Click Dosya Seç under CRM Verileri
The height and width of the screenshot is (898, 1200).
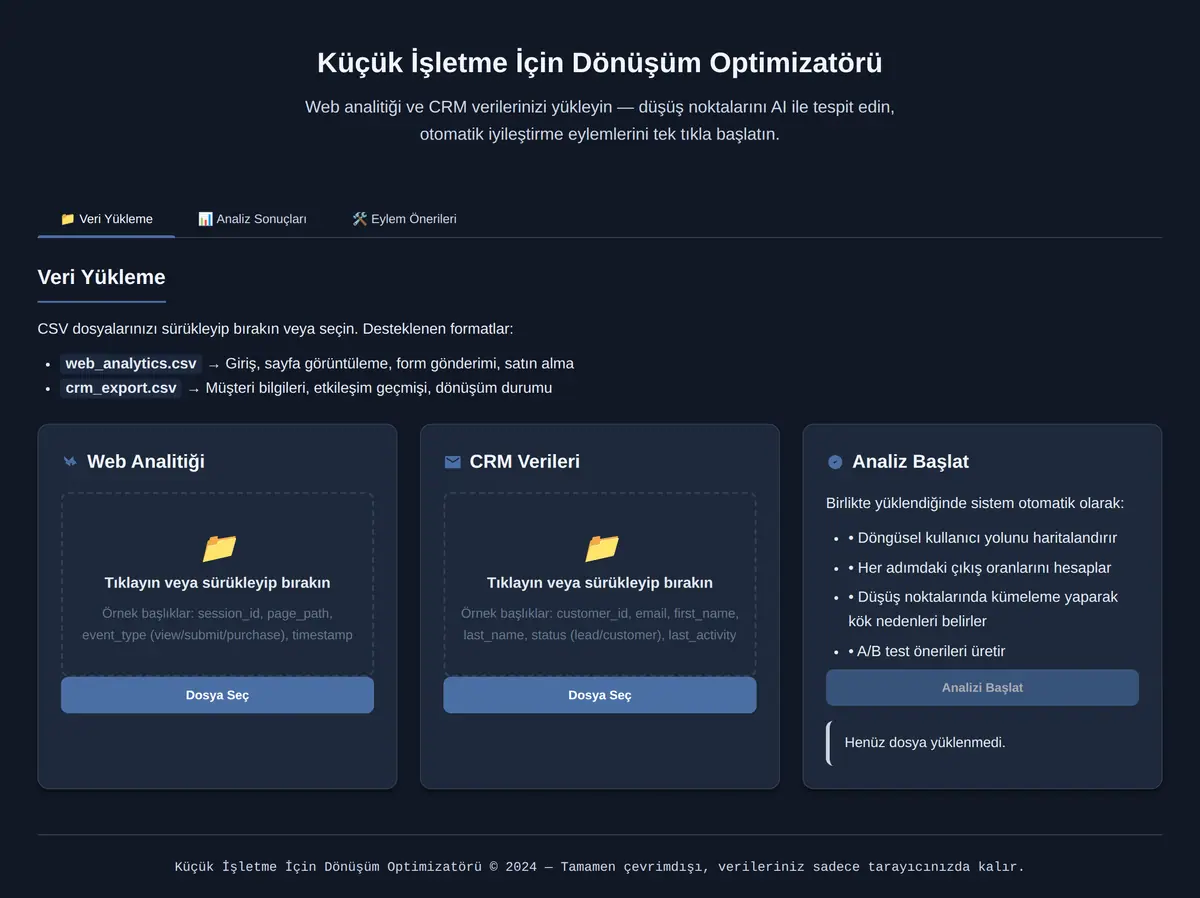[600, 695]
